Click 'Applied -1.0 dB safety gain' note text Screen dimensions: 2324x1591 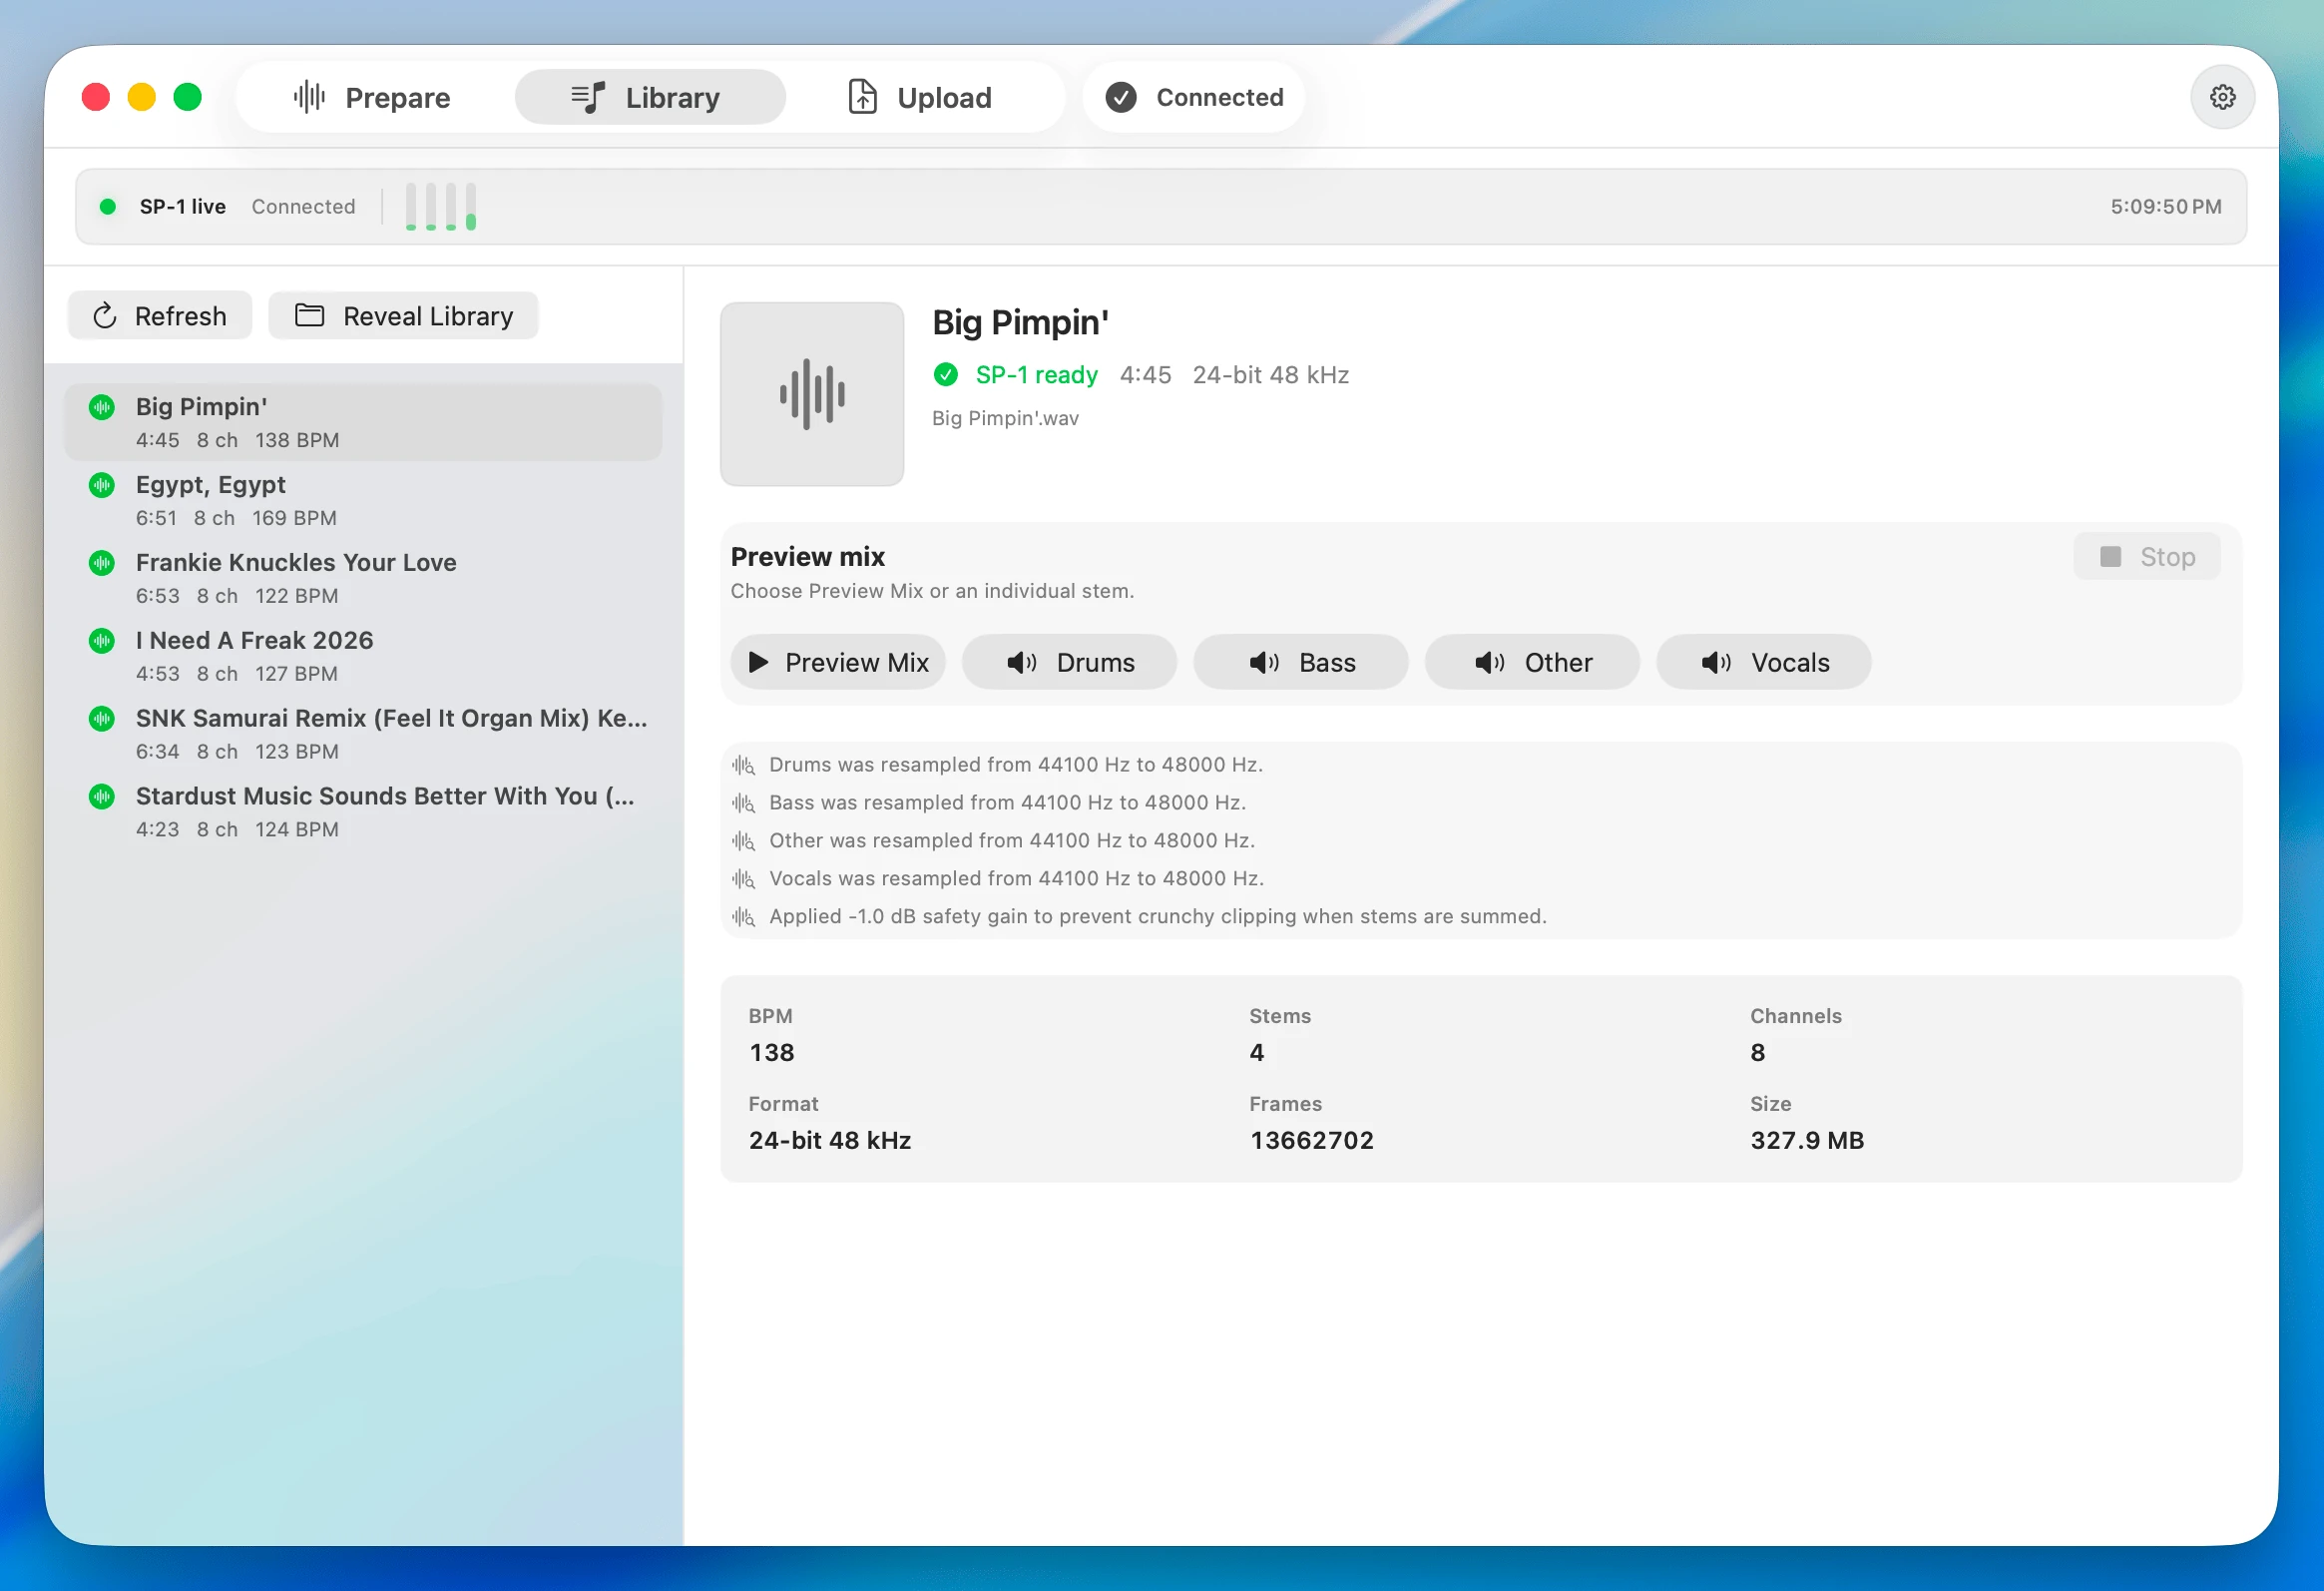[1158, 917]
